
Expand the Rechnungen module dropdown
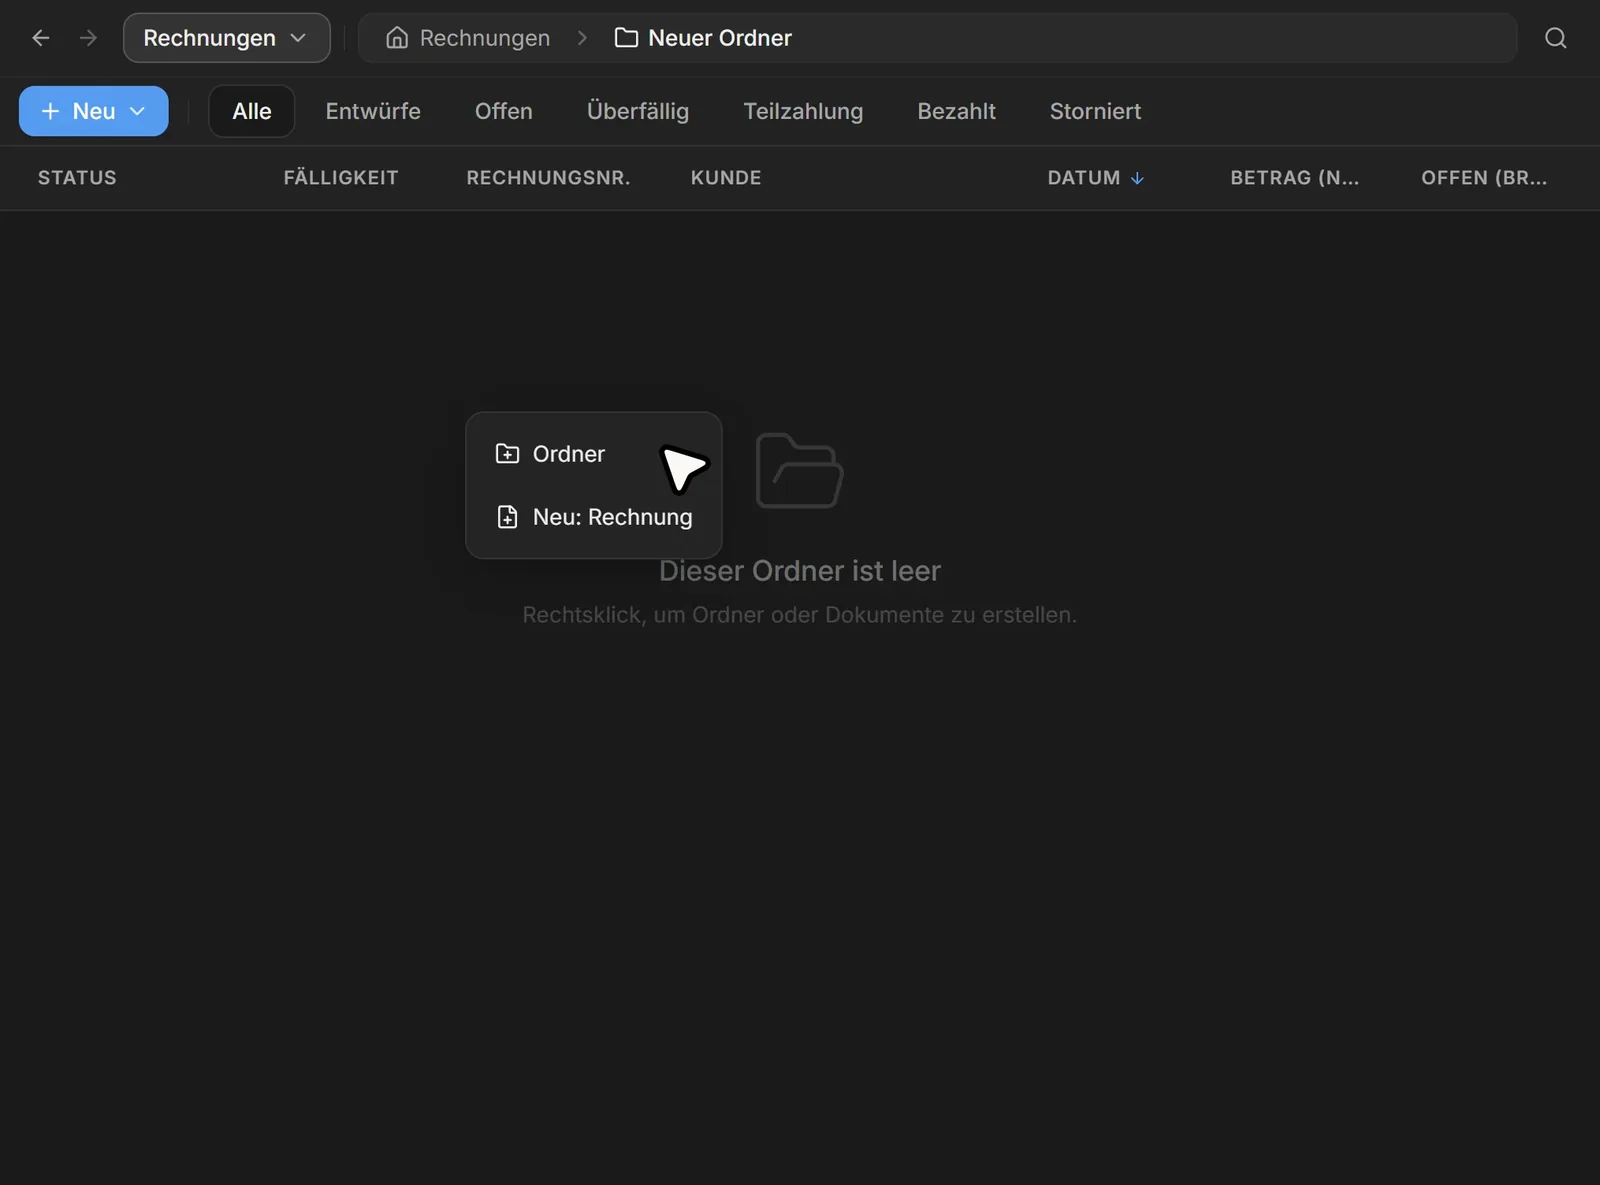pos(227,38)
